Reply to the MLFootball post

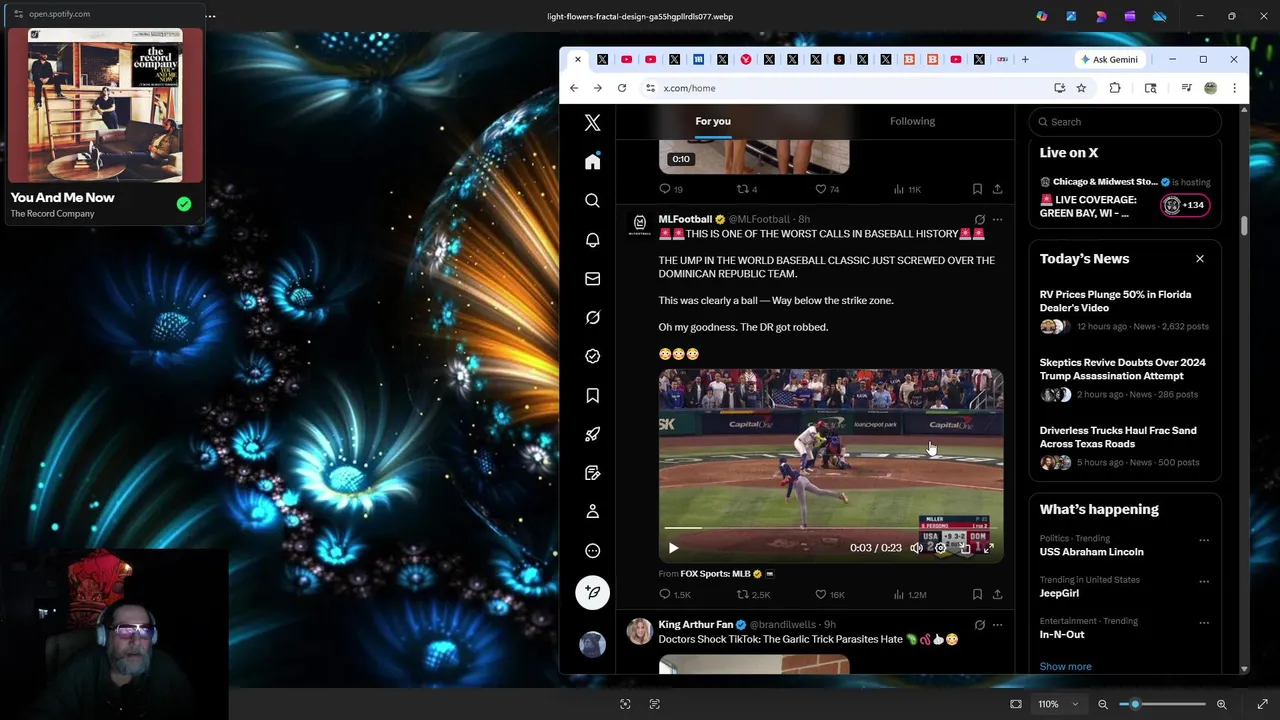pyautogui.click(x=675, y=594)
